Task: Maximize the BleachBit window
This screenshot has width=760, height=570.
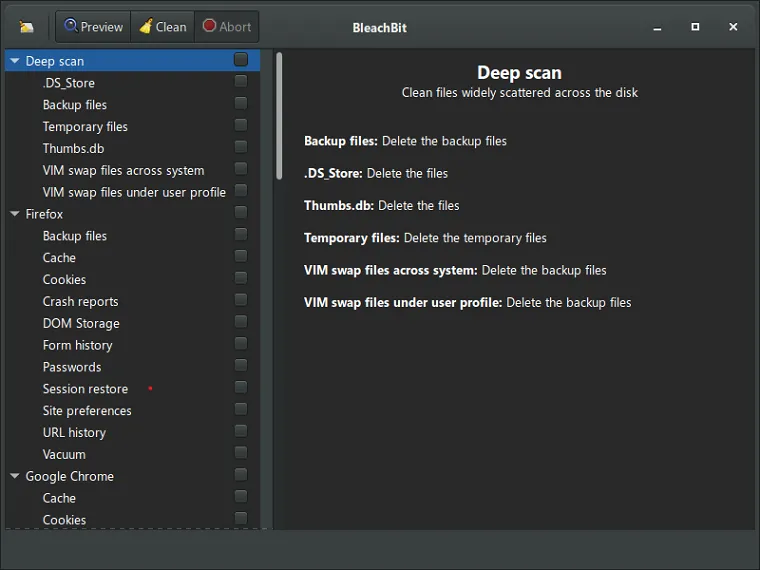Action: [x=695, y=27]
